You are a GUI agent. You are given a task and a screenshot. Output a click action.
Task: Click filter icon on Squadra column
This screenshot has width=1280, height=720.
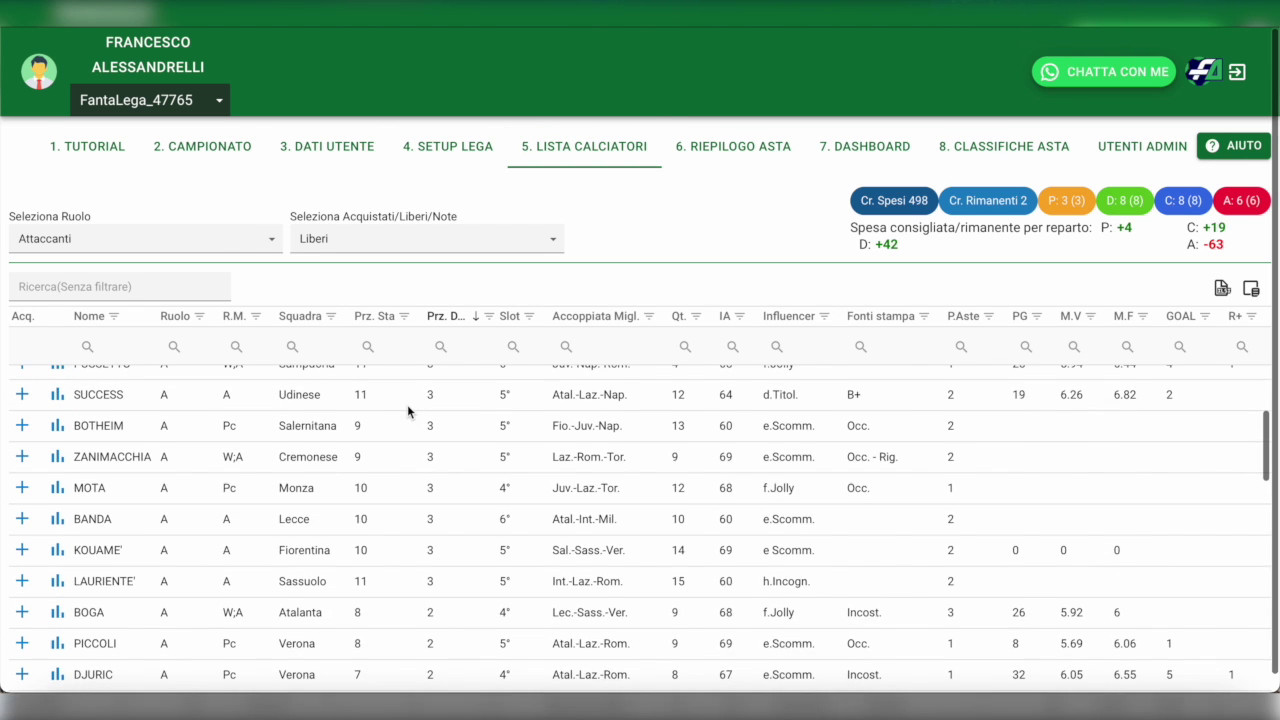331,316
